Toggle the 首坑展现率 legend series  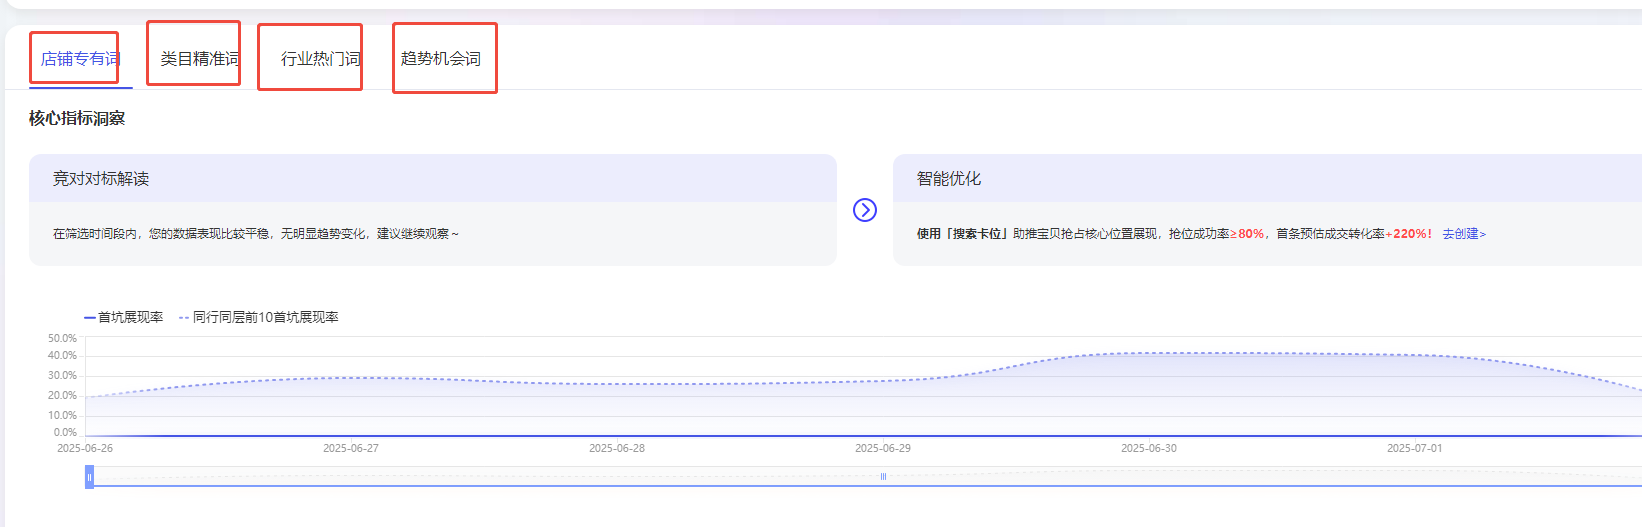(x=124, y=317)
